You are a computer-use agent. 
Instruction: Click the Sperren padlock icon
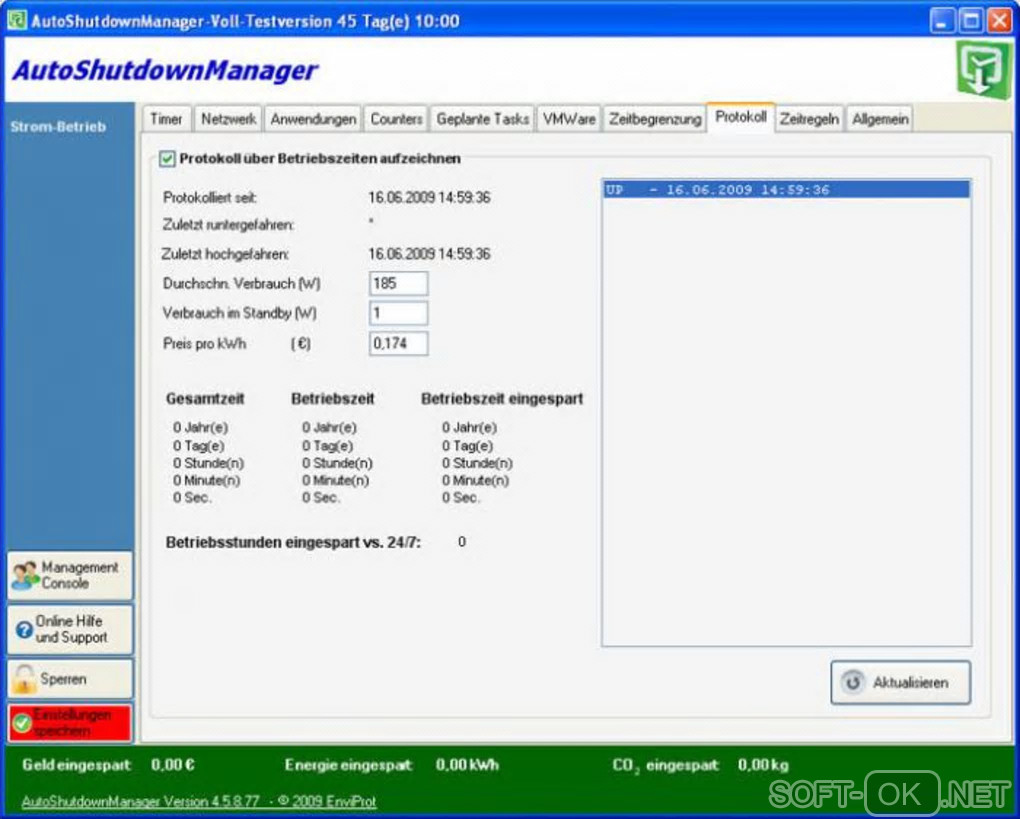[x=24, y=679]
